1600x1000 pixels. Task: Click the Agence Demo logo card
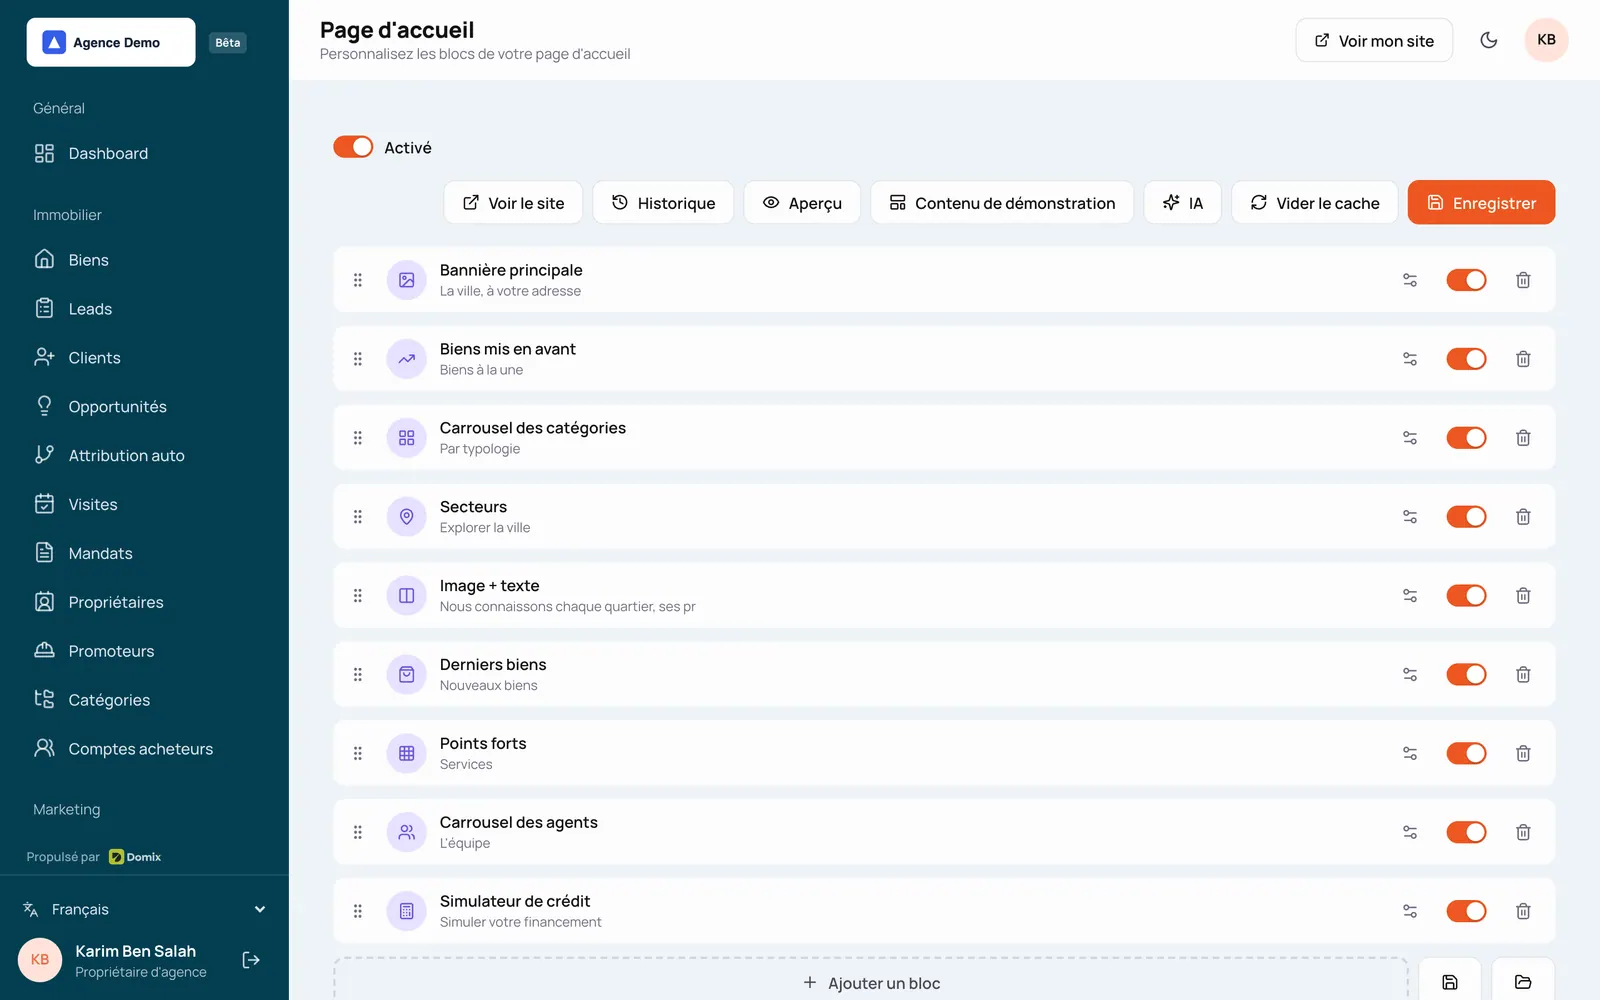click(x=111, y=42)
